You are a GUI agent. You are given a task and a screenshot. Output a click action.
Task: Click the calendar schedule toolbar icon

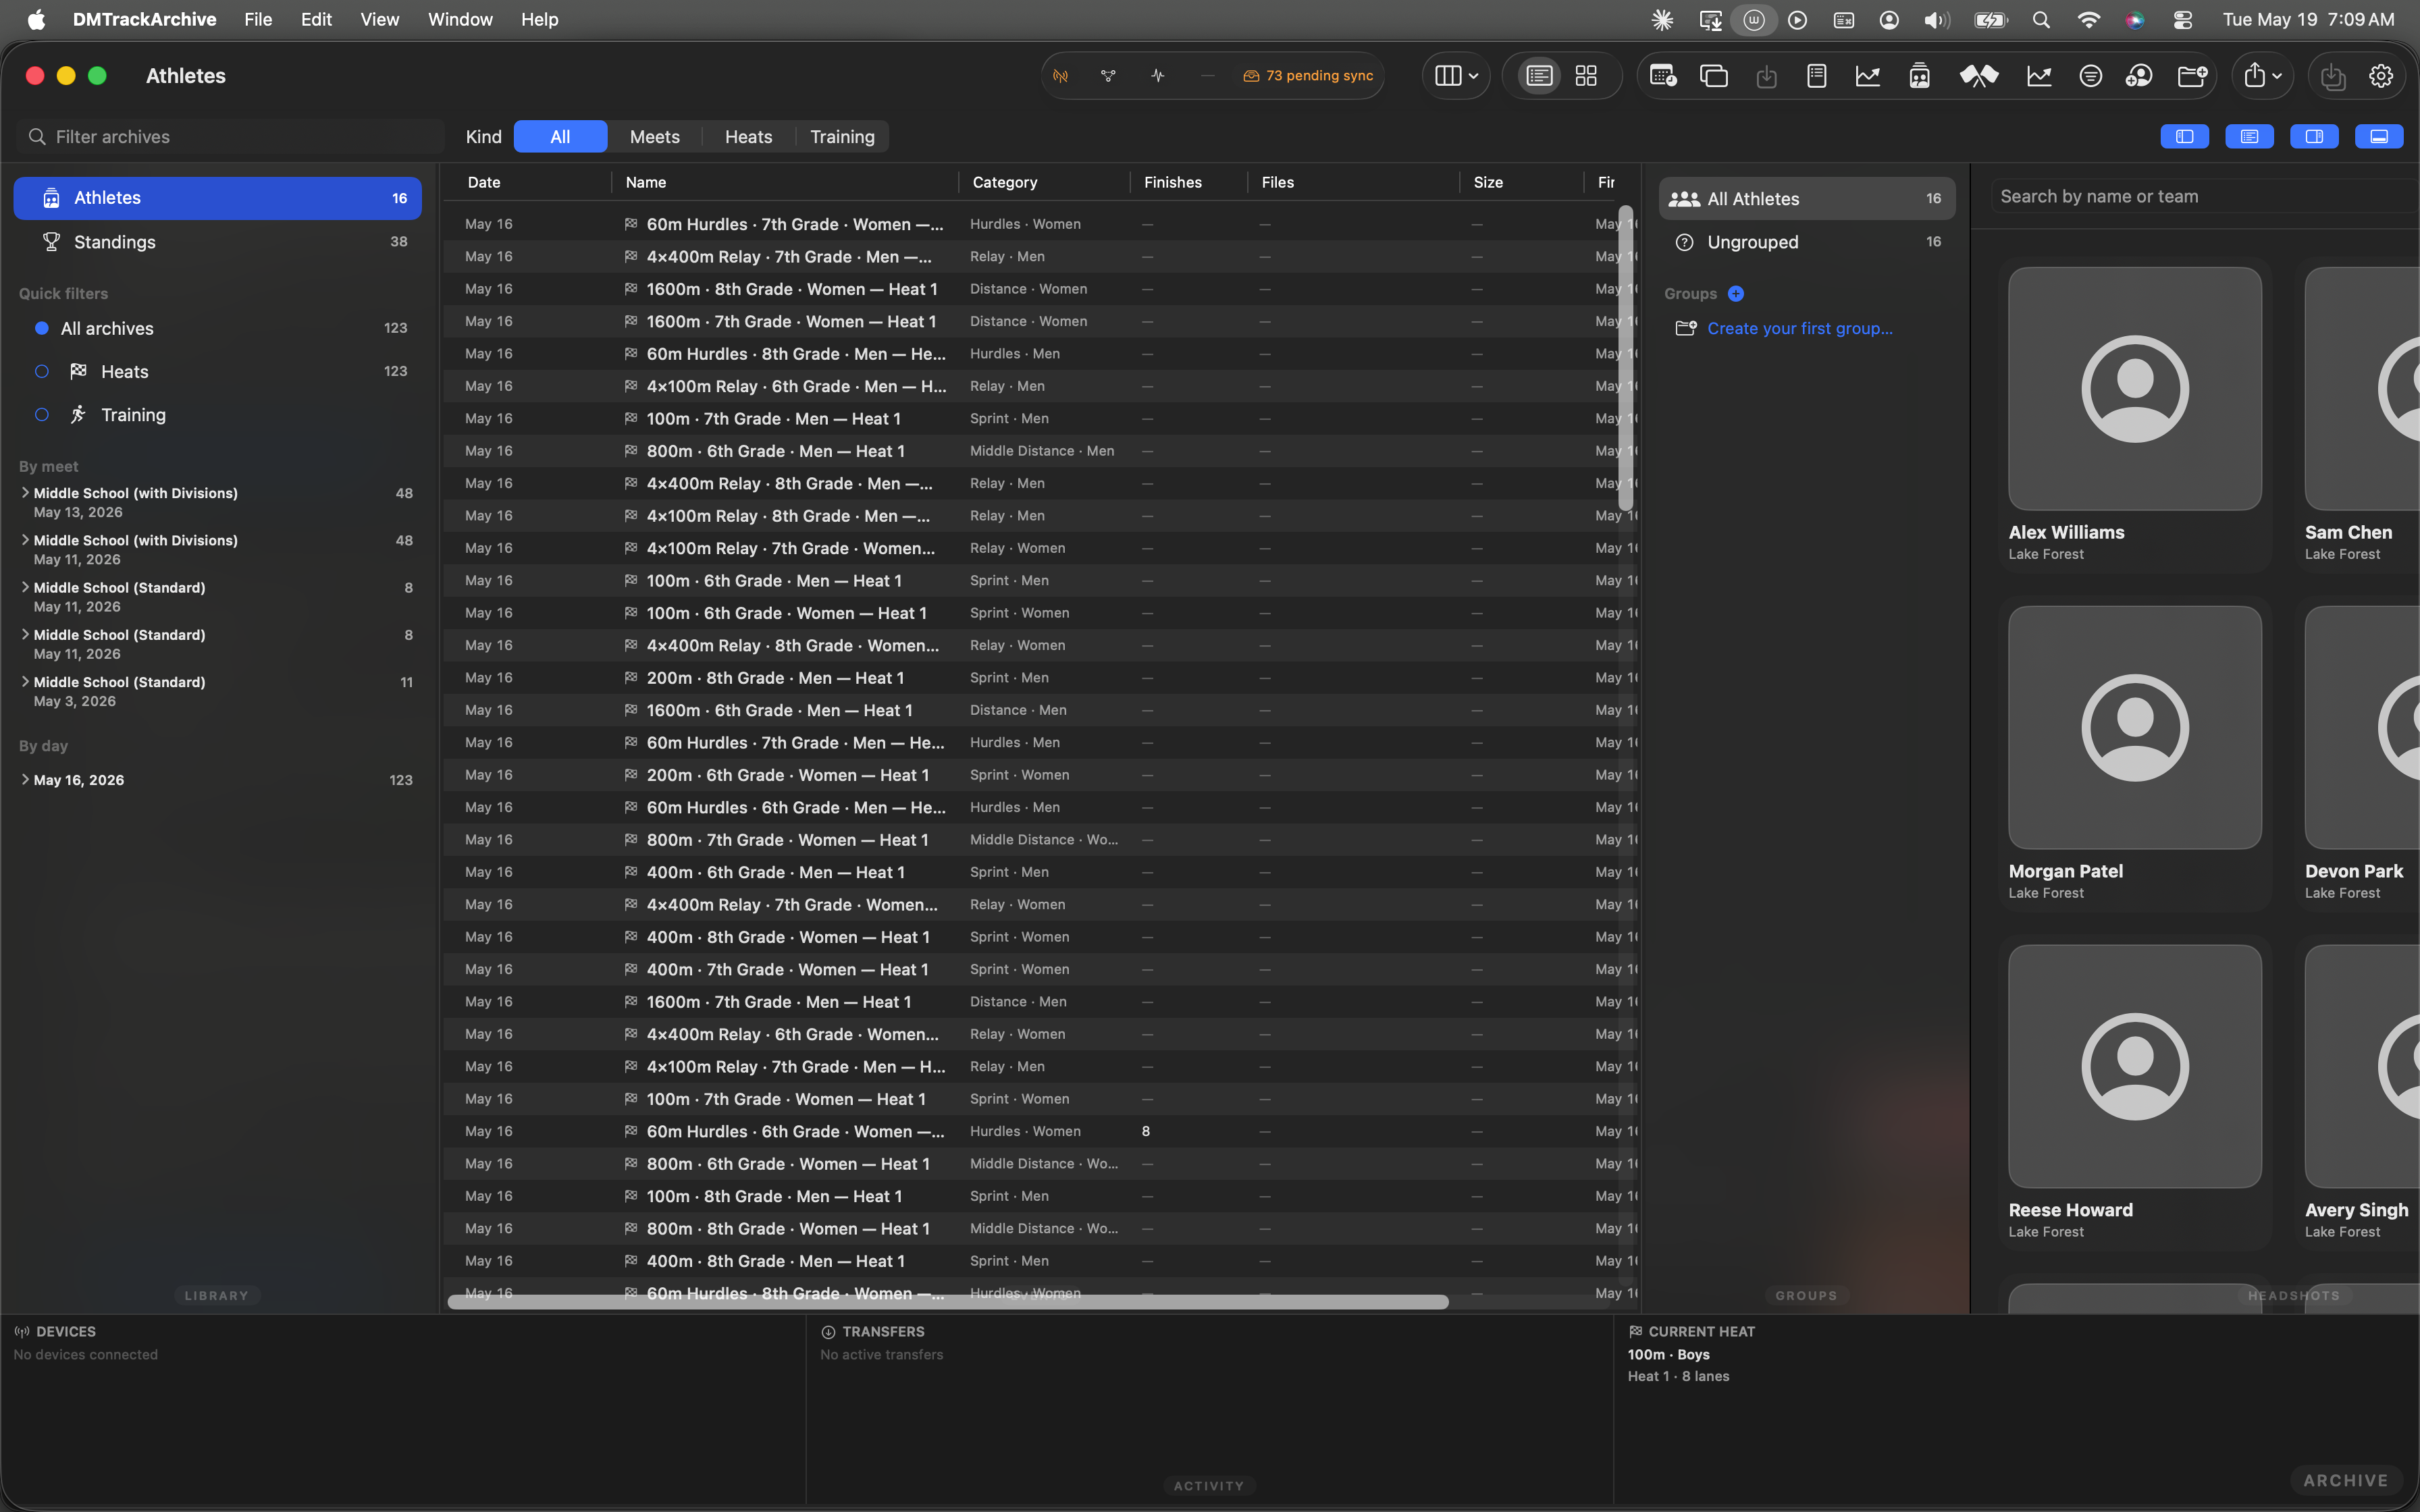click(1663, 76)
